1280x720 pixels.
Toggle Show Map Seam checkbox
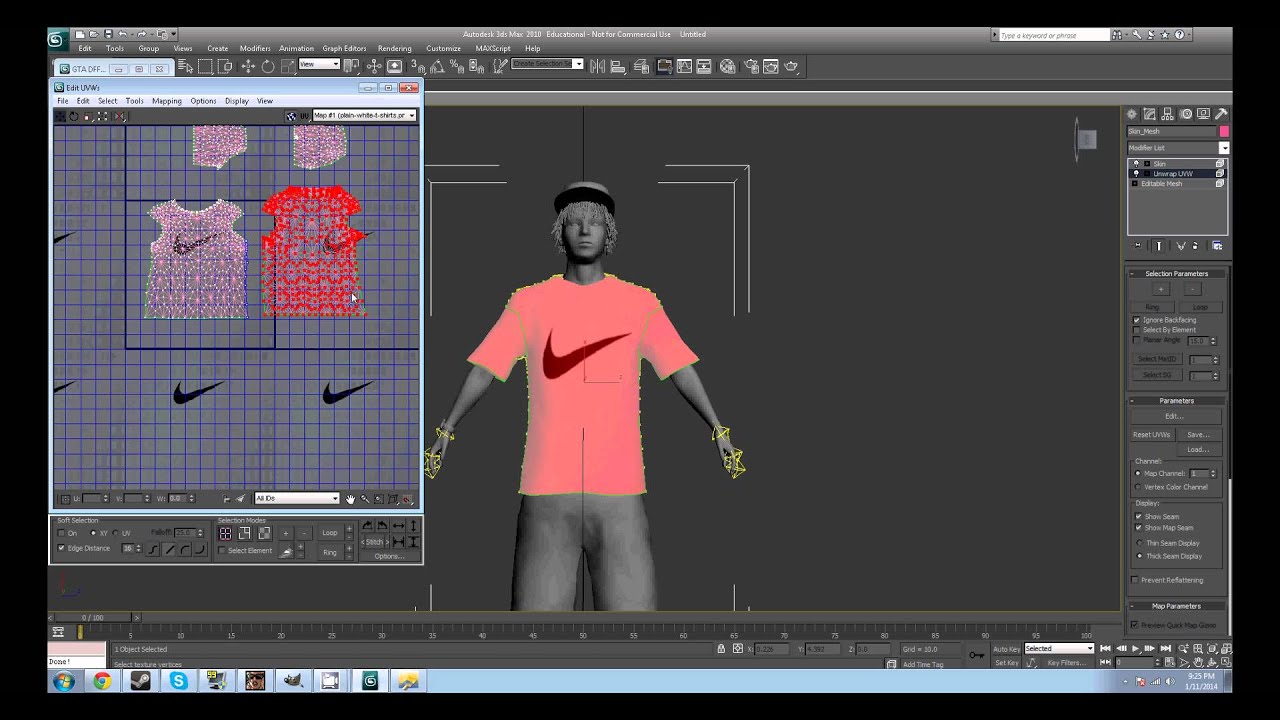1138,528
